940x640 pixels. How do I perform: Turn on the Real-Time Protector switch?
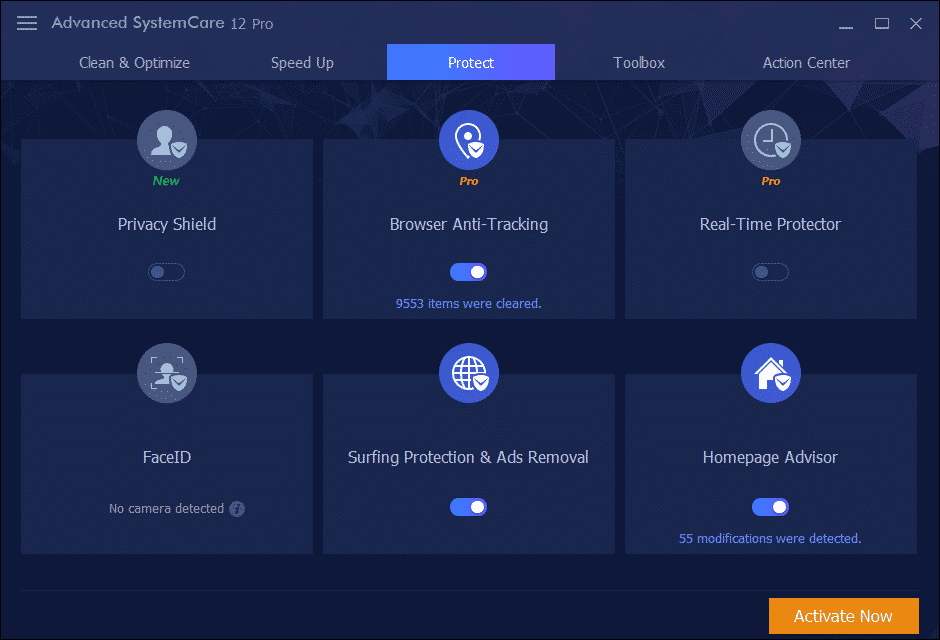770,272
